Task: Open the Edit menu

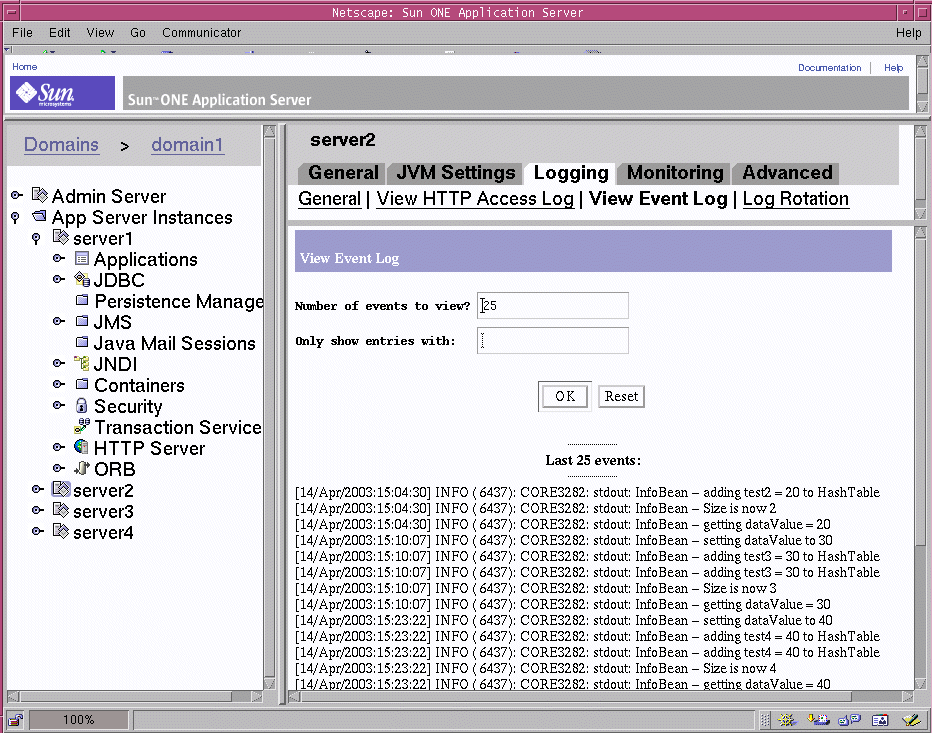Action: click(x=59, y=33)
